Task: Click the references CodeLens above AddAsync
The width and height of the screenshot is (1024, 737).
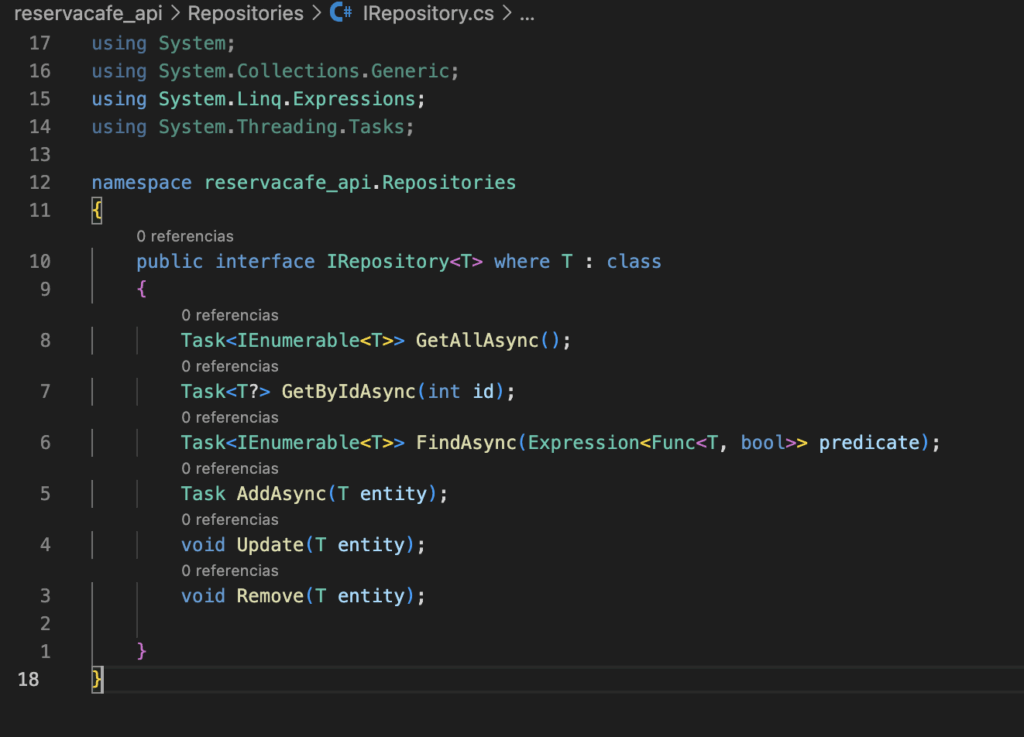Action: pyautogui.click(x=230, y=469)
